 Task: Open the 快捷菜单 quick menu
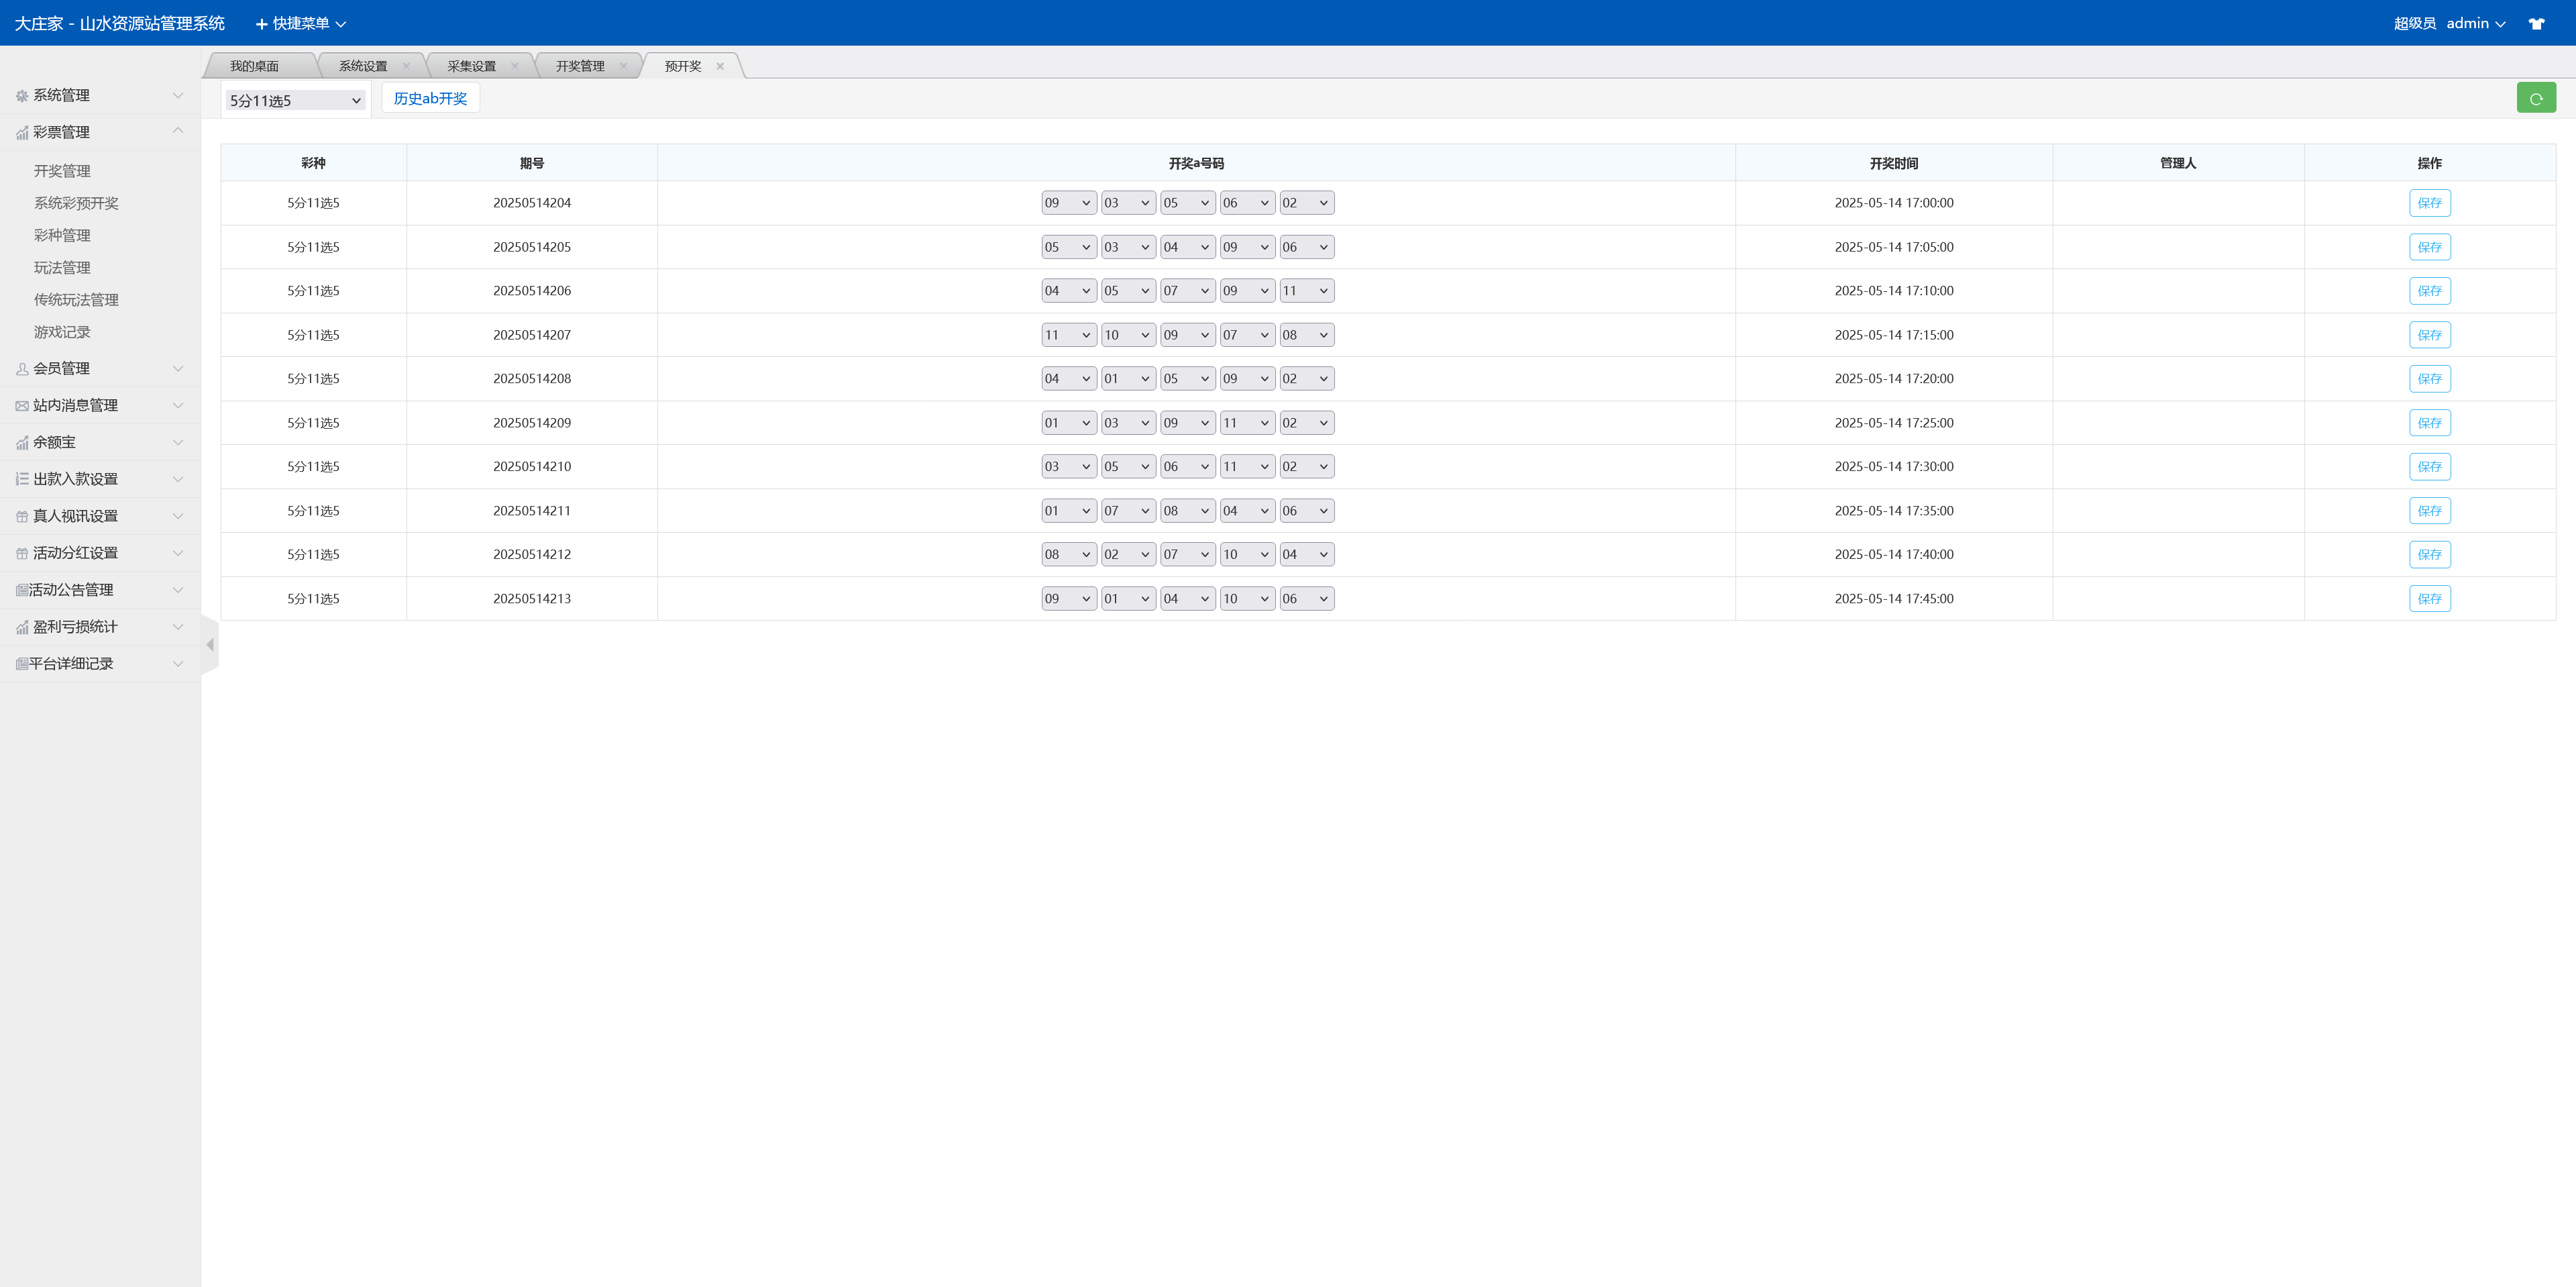click(300, 23)
